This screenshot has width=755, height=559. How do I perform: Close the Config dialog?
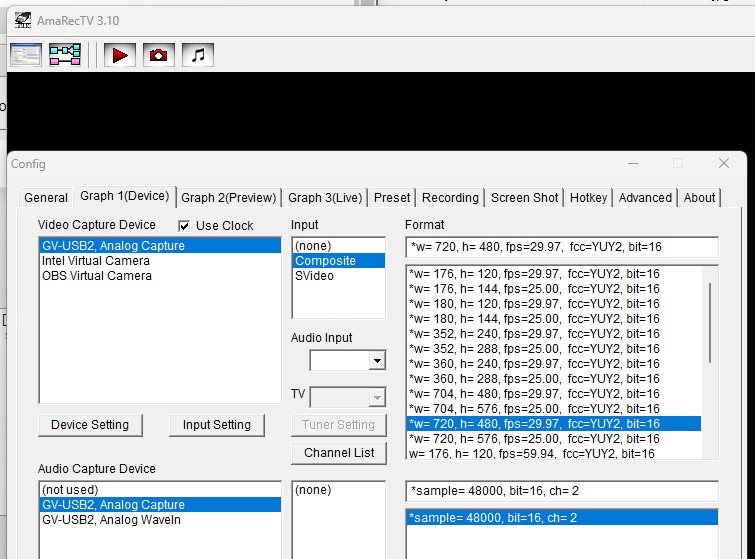724,163
